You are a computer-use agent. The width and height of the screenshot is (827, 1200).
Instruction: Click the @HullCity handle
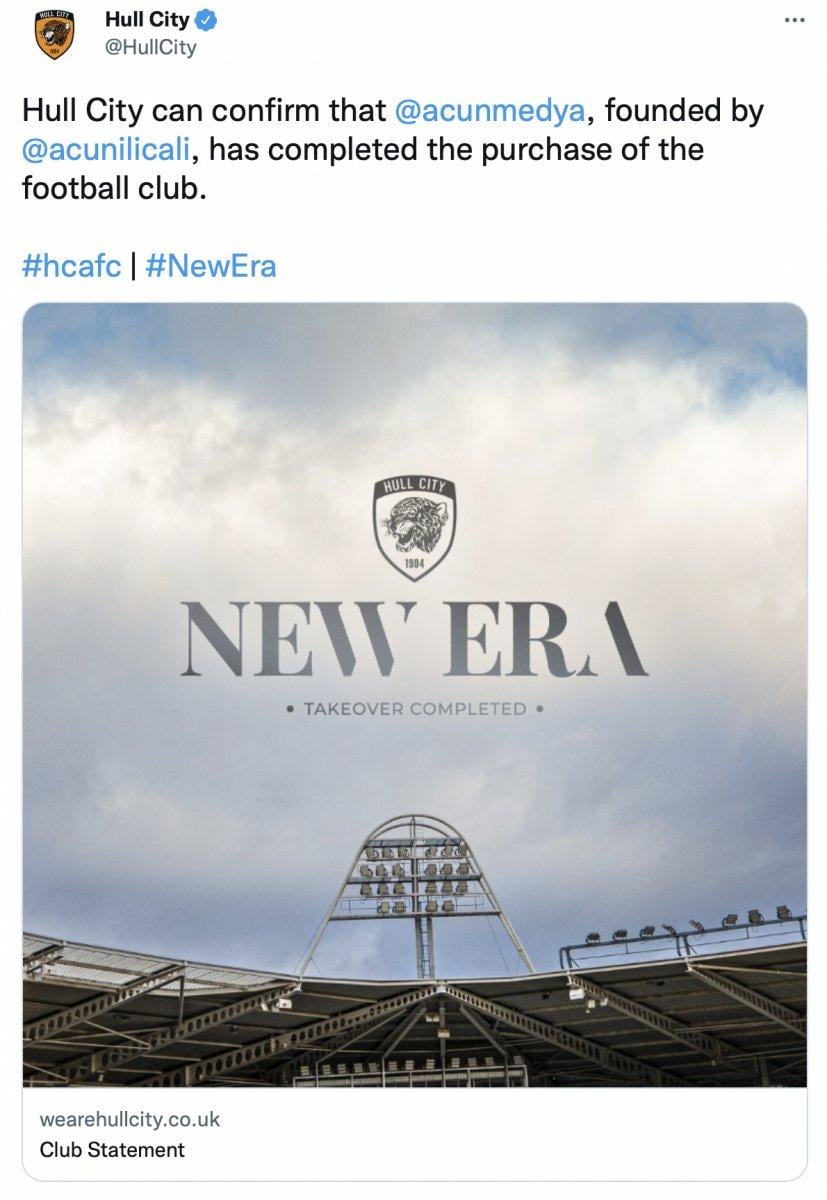[x=150, y=46]
